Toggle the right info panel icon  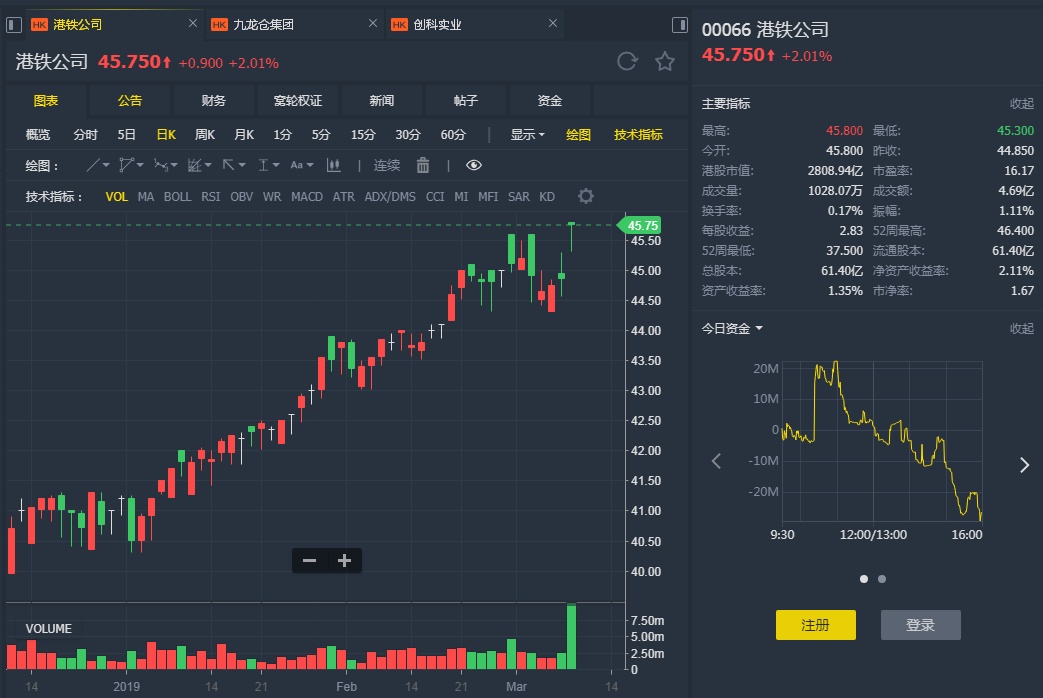point(680,25)
